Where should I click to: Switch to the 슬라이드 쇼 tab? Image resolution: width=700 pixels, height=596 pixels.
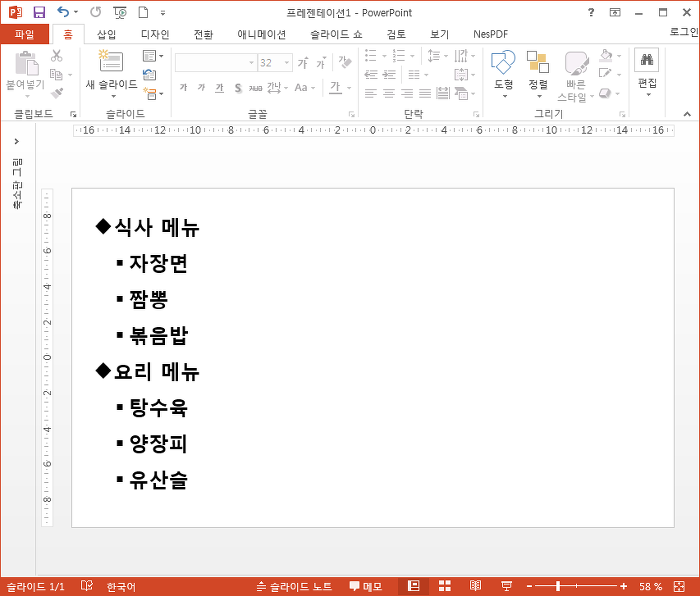coord(336,34)
